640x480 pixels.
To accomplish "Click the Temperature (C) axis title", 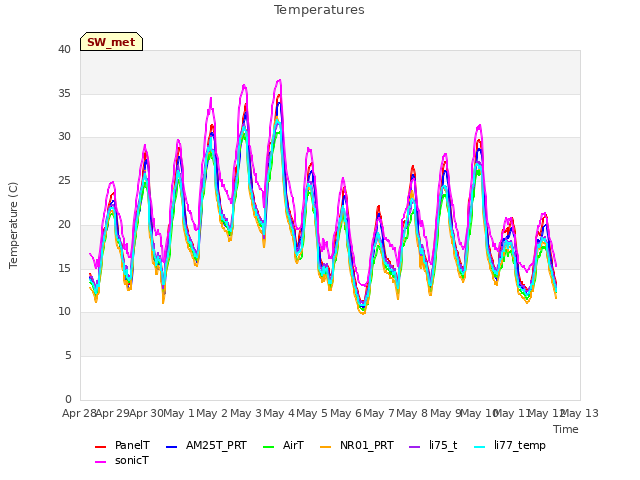I will (13, 225).
